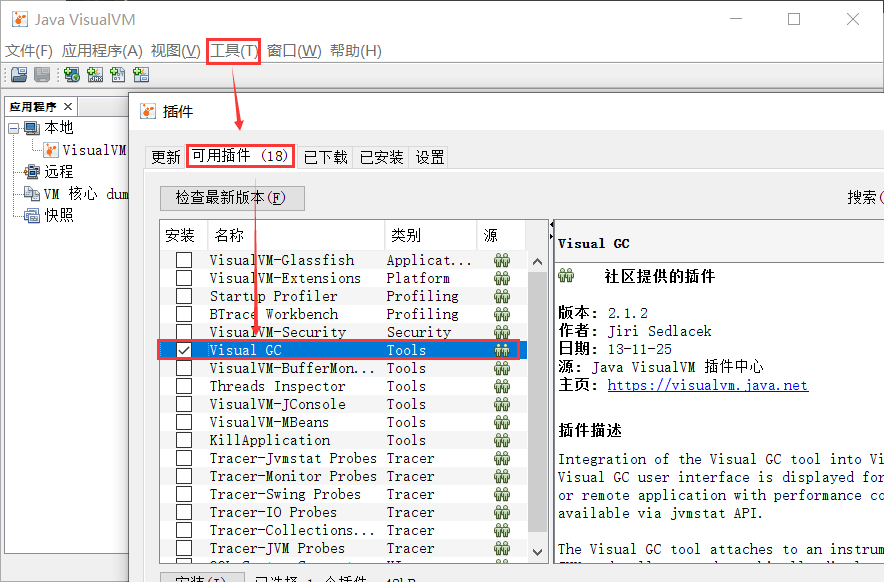This screenshot has width=884, height=582.
Task: Click the source icon of Tracer-JVM Probes
Action: [502, 548]
